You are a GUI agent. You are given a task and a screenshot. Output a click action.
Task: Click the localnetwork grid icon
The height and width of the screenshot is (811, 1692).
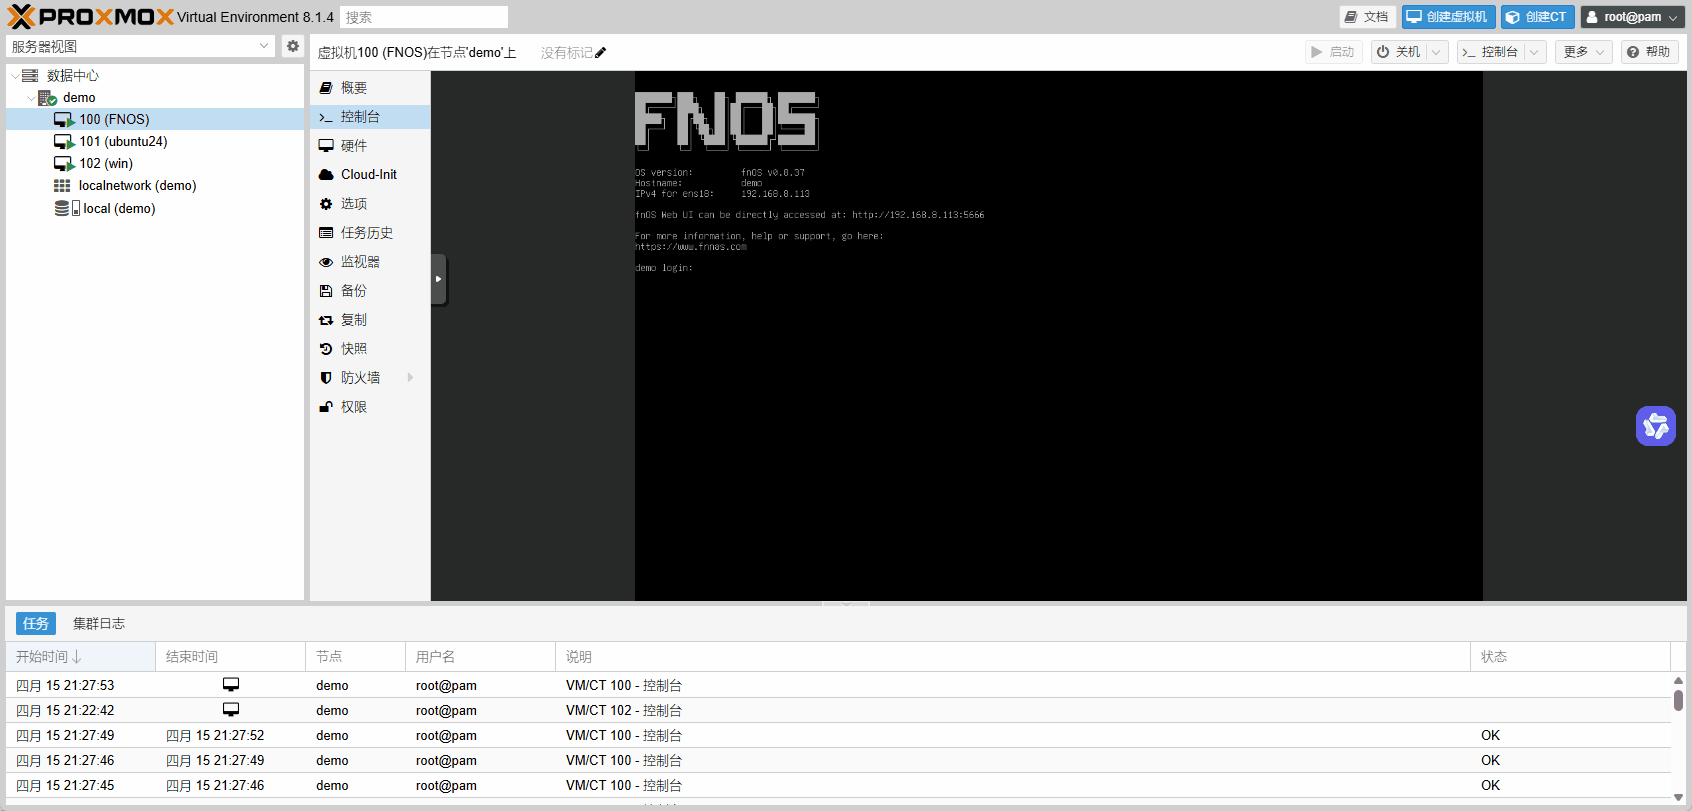[62, 186]
